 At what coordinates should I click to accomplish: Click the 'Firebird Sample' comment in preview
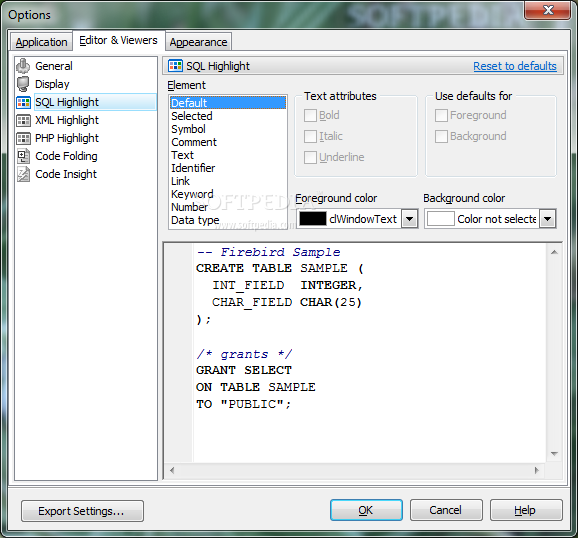[x=268, y=252]
